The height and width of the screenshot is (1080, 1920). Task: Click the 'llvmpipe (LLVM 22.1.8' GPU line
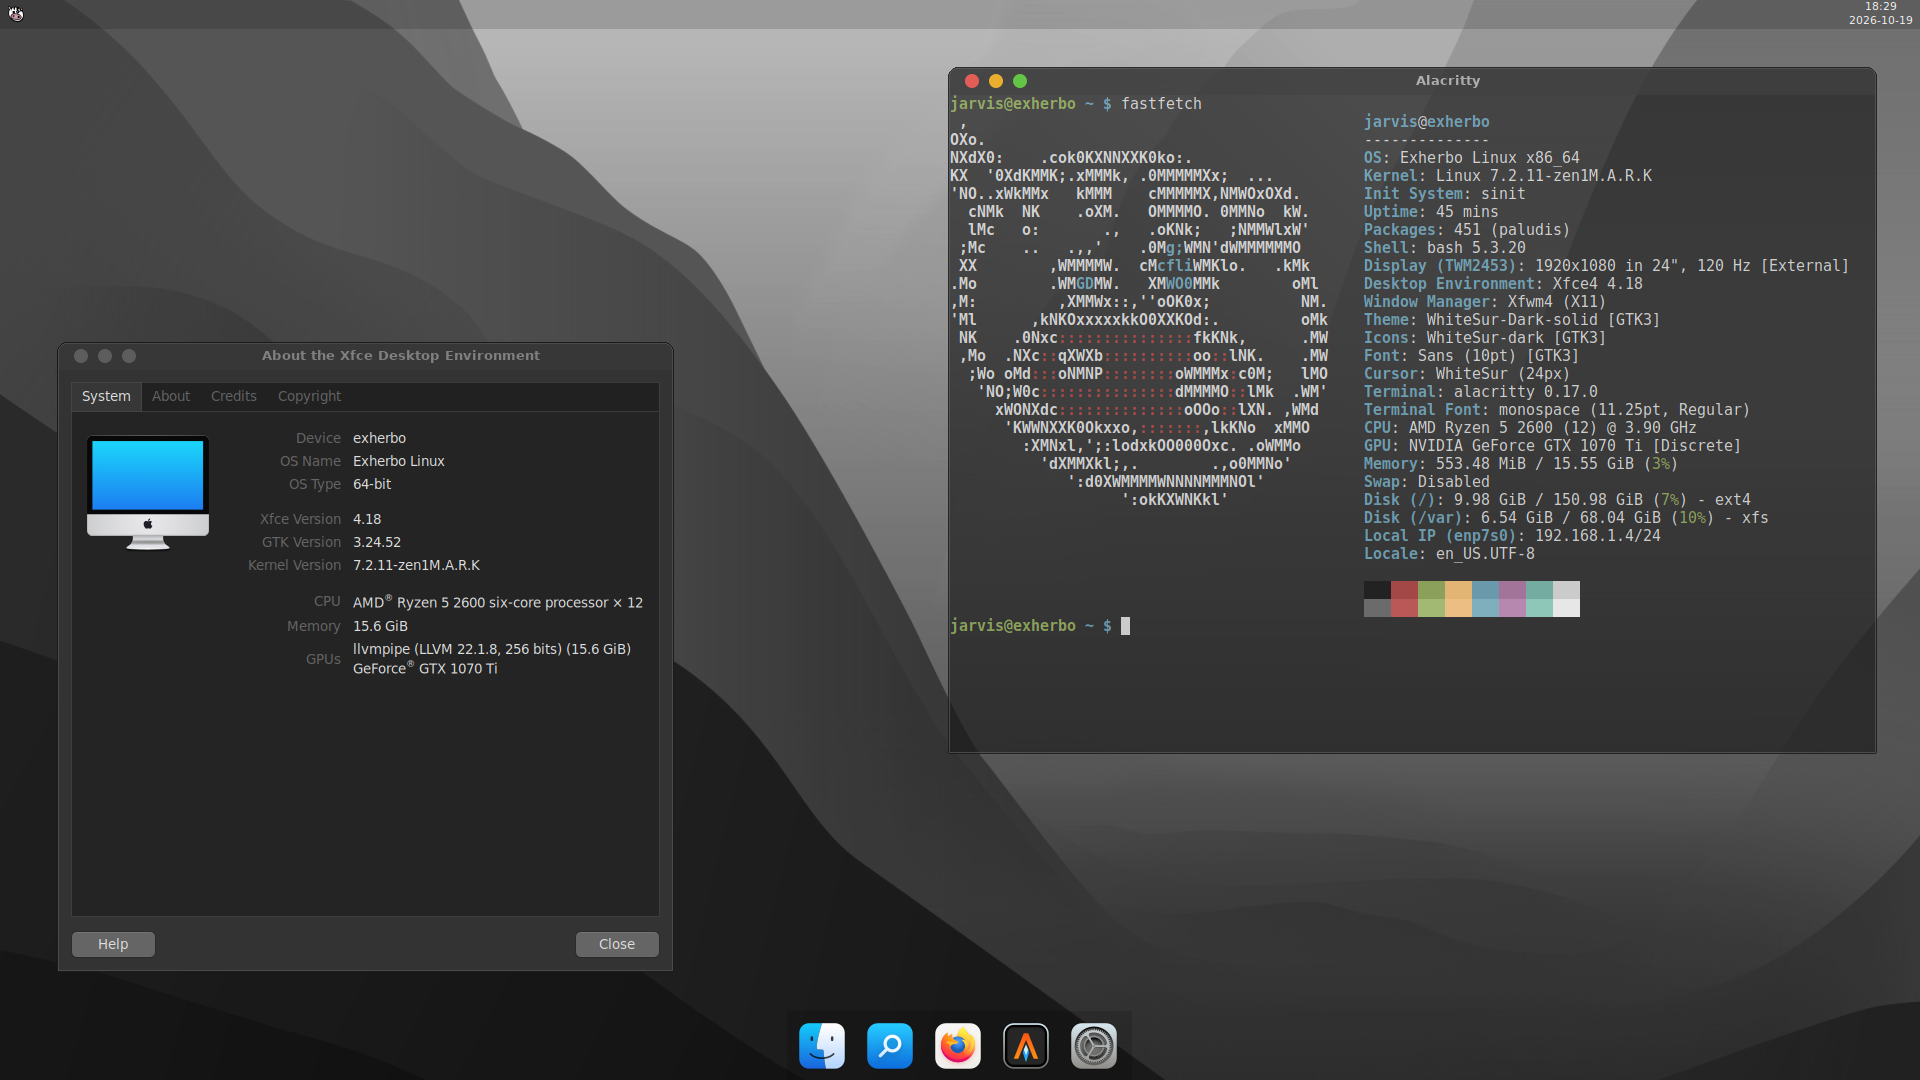tap(492, 649)
